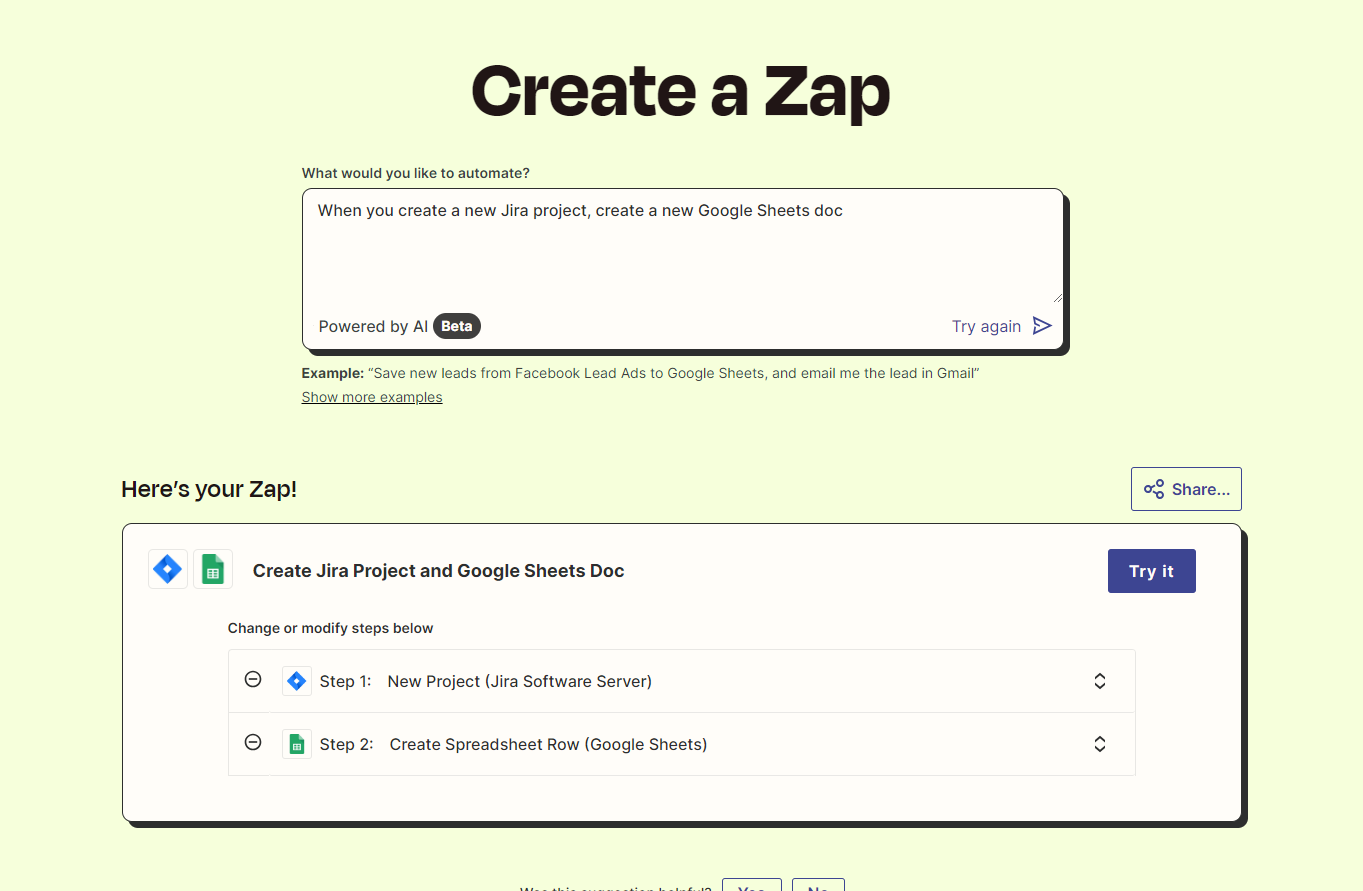Remove Step 2 with the minus circle
Screen dimensions: 1363x891
(253, 742)
